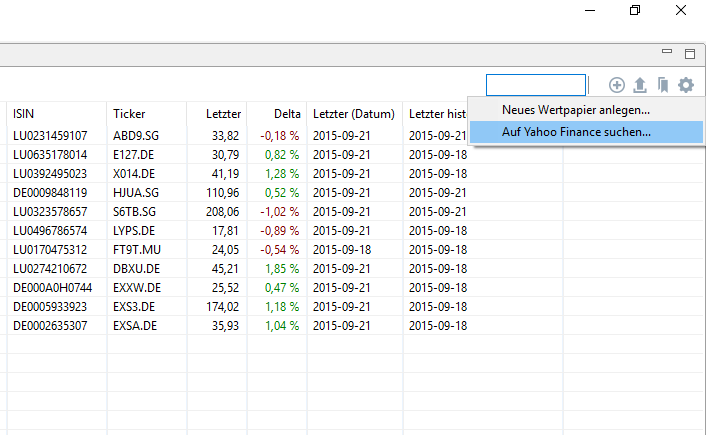Sort by the ISIN column header
This screenshot has height=435, width=706.
click(56, 114)
